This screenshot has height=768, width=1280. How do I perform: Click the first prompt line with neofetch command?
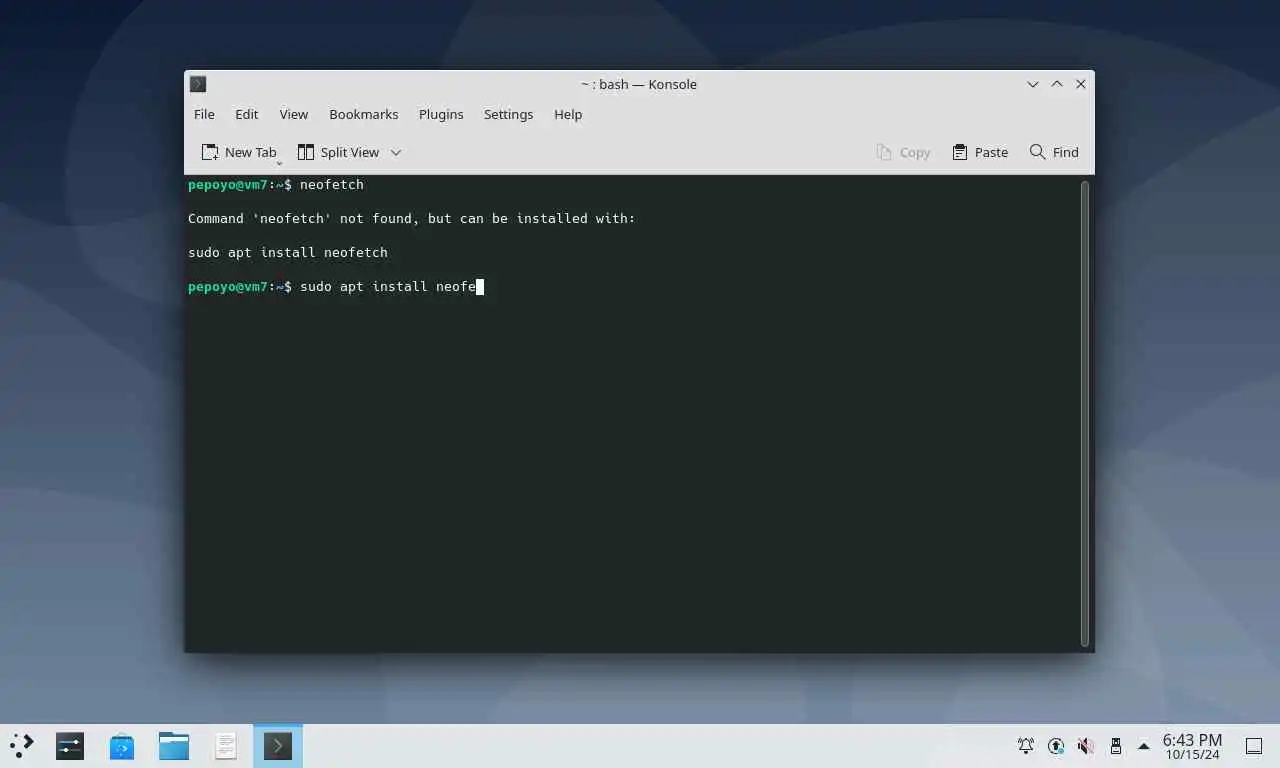[276, 184]
